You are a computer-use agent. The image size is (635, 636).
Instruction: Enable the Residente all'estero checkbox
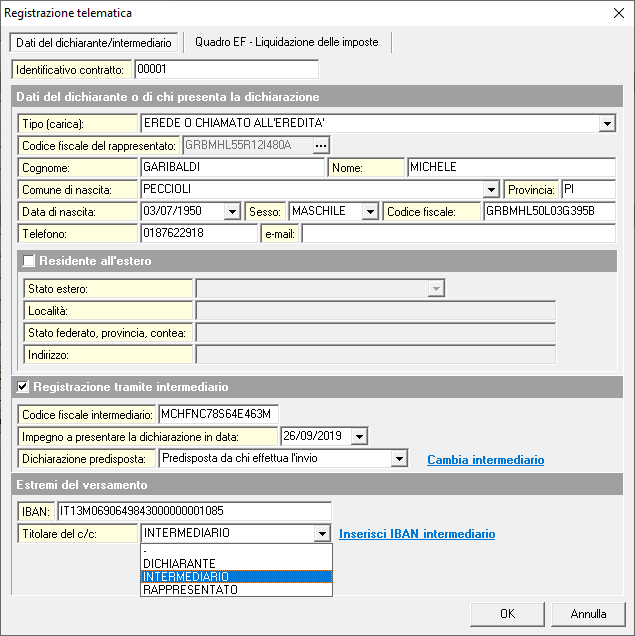(29, 261)
